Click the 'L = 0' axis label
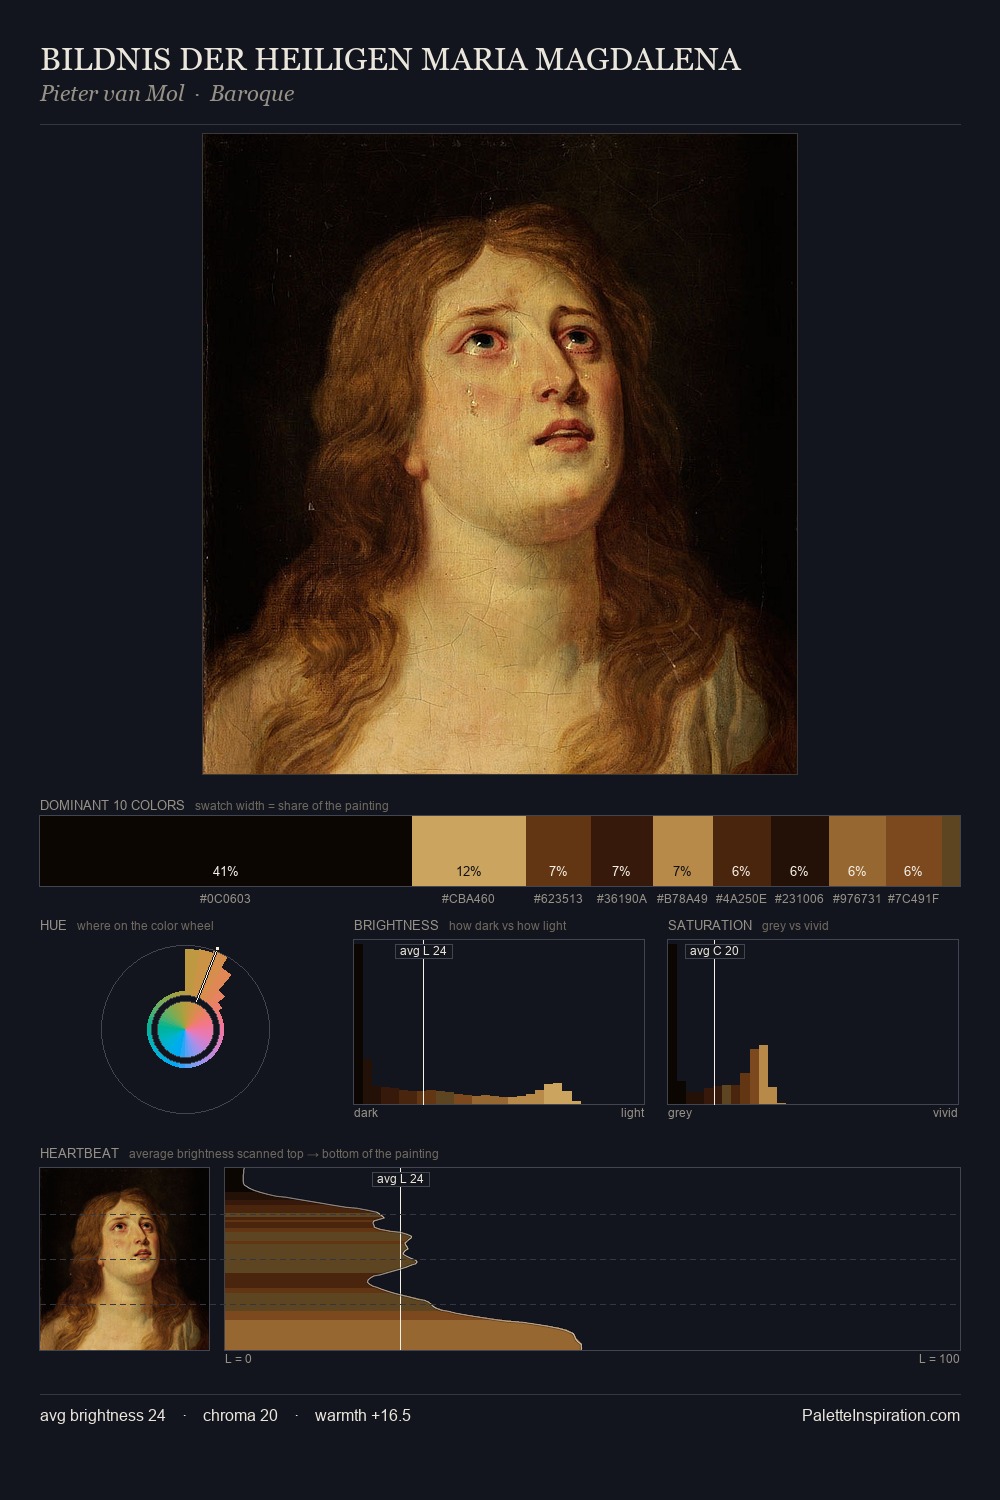 [238, 1359]
